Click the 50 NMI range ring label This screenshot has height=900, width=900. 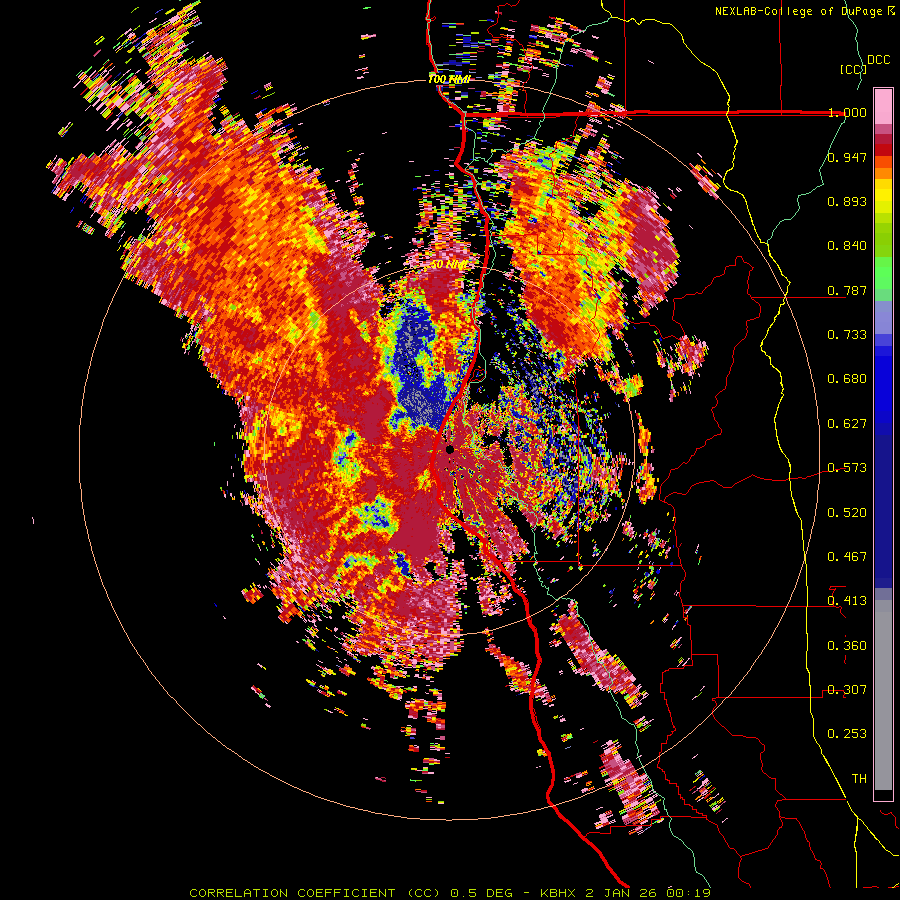(x=449, y=265)
